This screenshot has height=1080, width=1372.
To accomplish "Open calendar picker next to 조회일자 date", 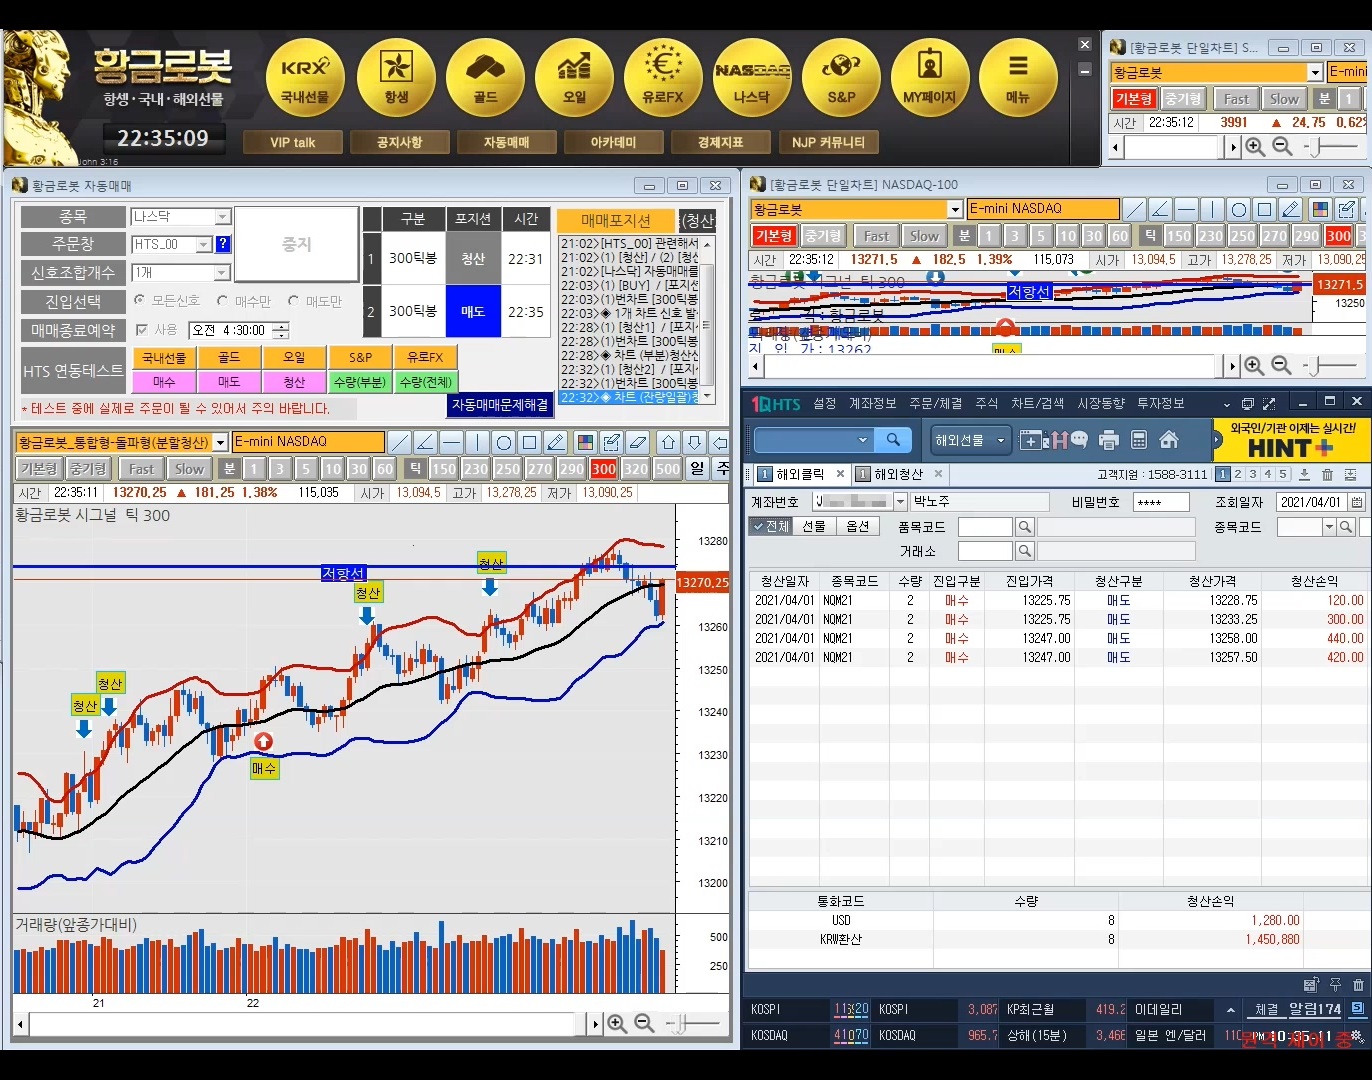I will click(x=1357, y=502).
